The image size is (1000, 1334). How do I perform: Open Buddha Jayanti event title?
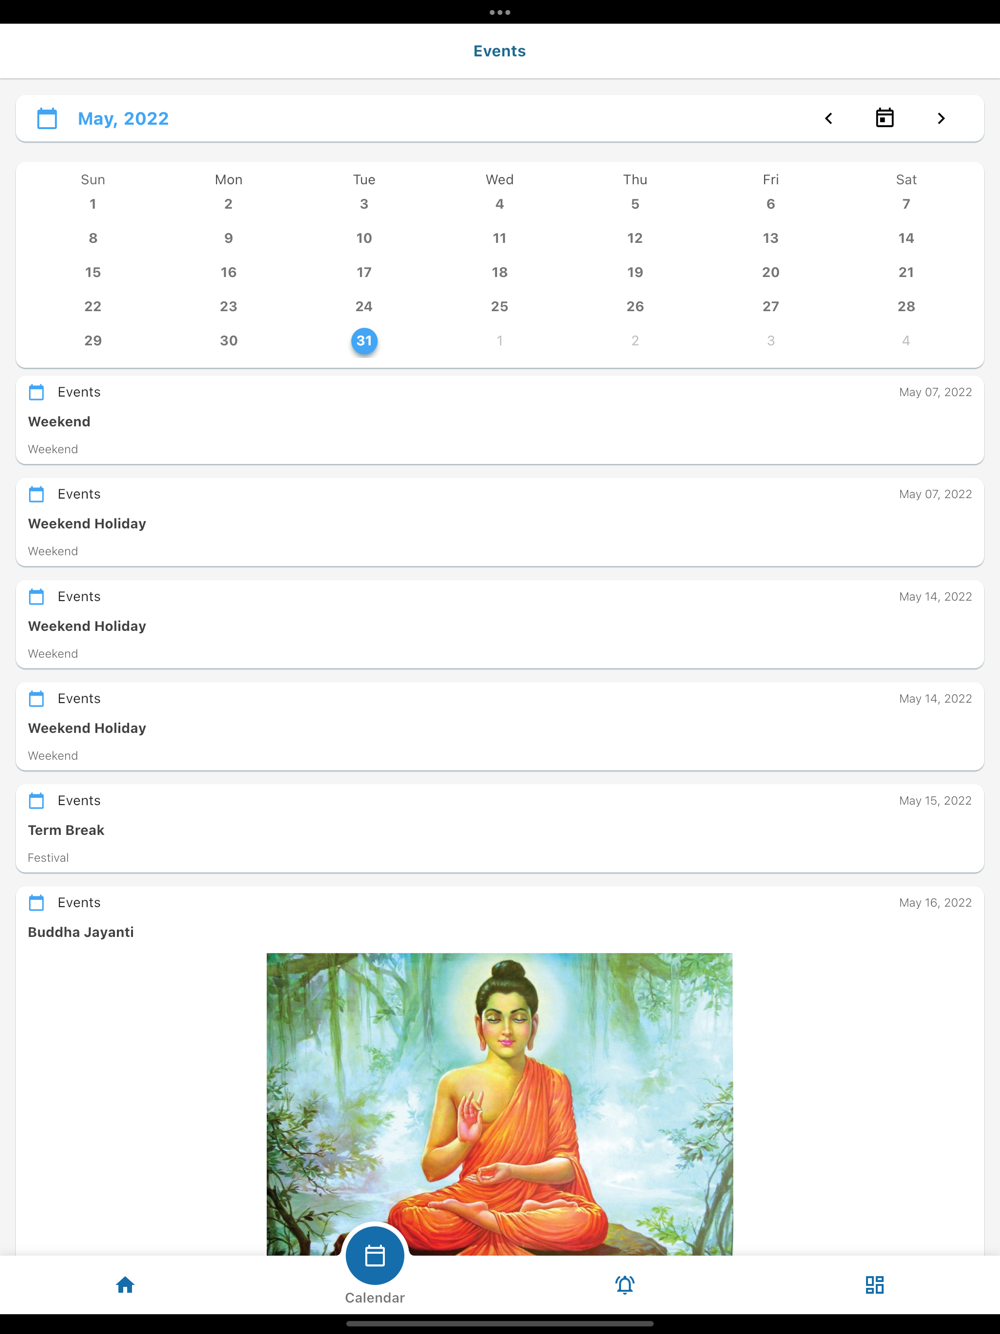(81, 932)
